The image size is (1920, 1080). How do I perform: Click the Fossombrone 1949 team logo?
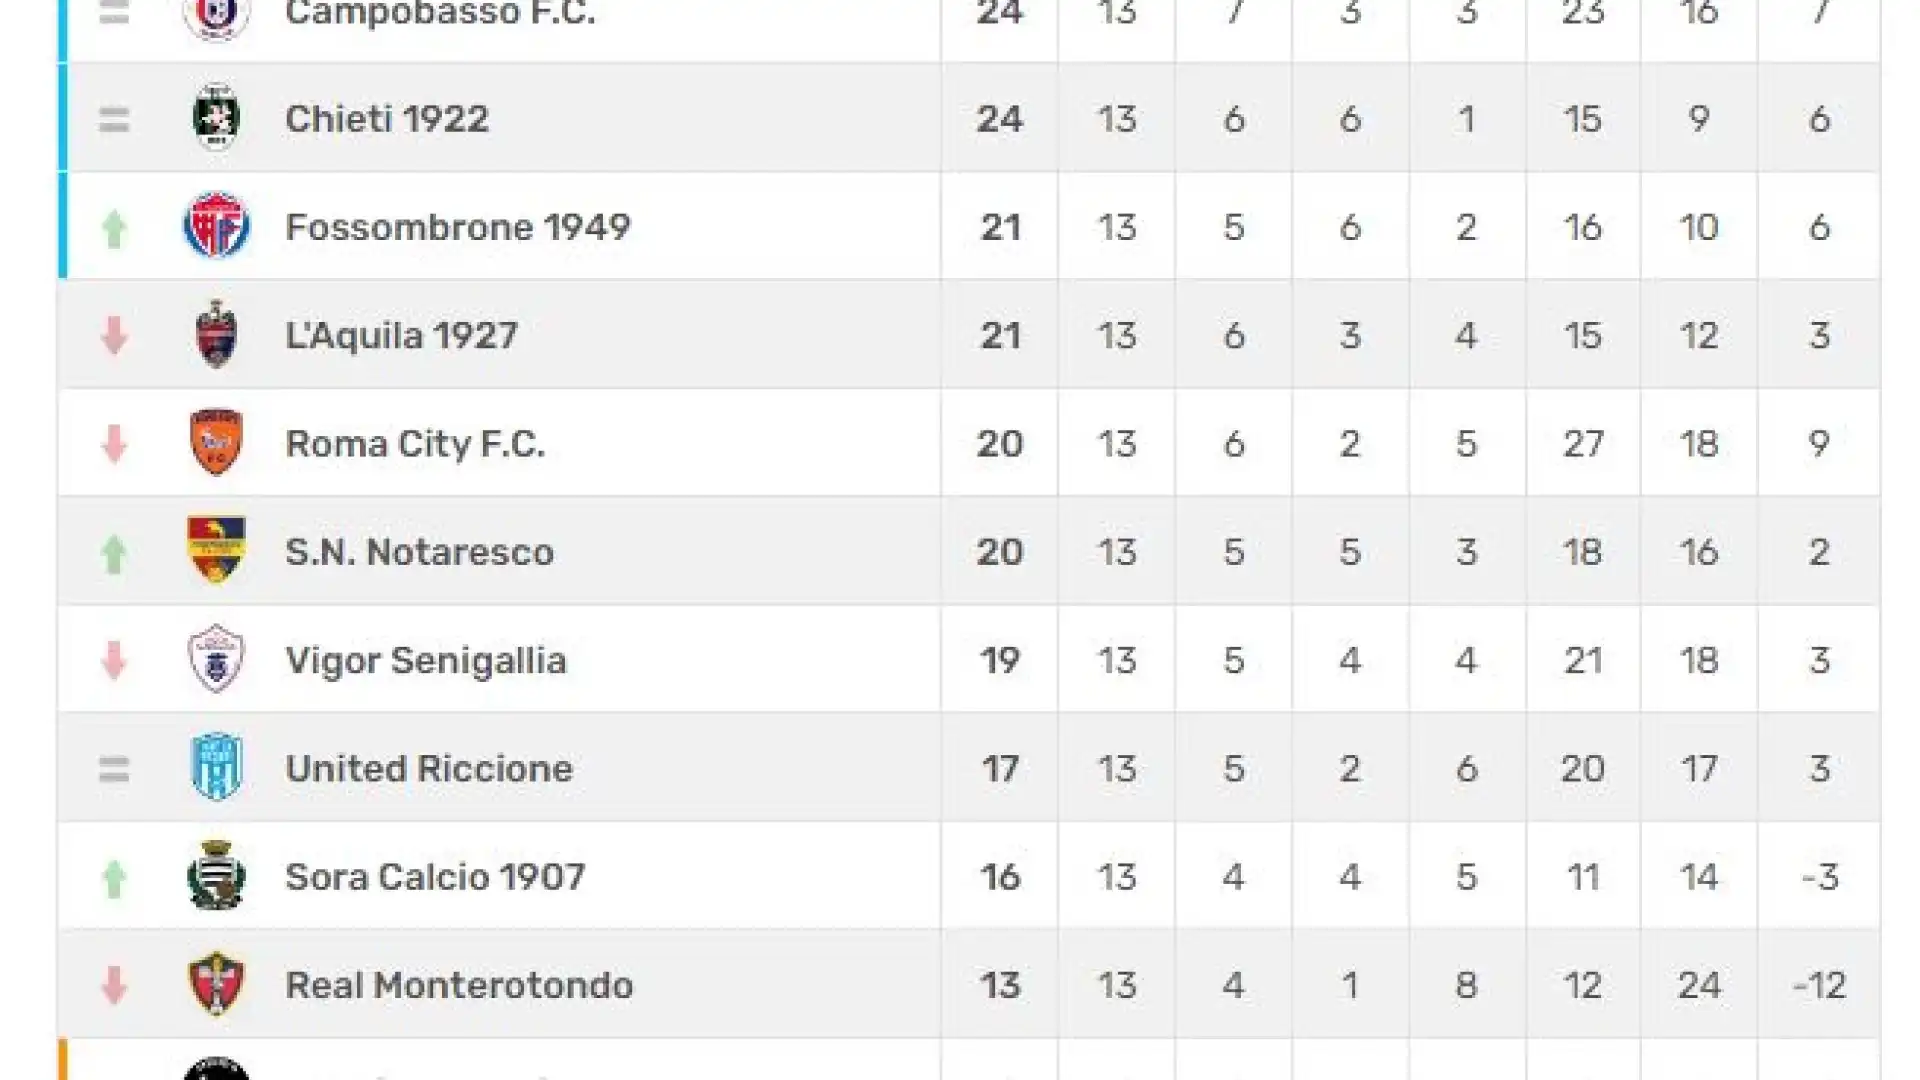tap(216, 226)
